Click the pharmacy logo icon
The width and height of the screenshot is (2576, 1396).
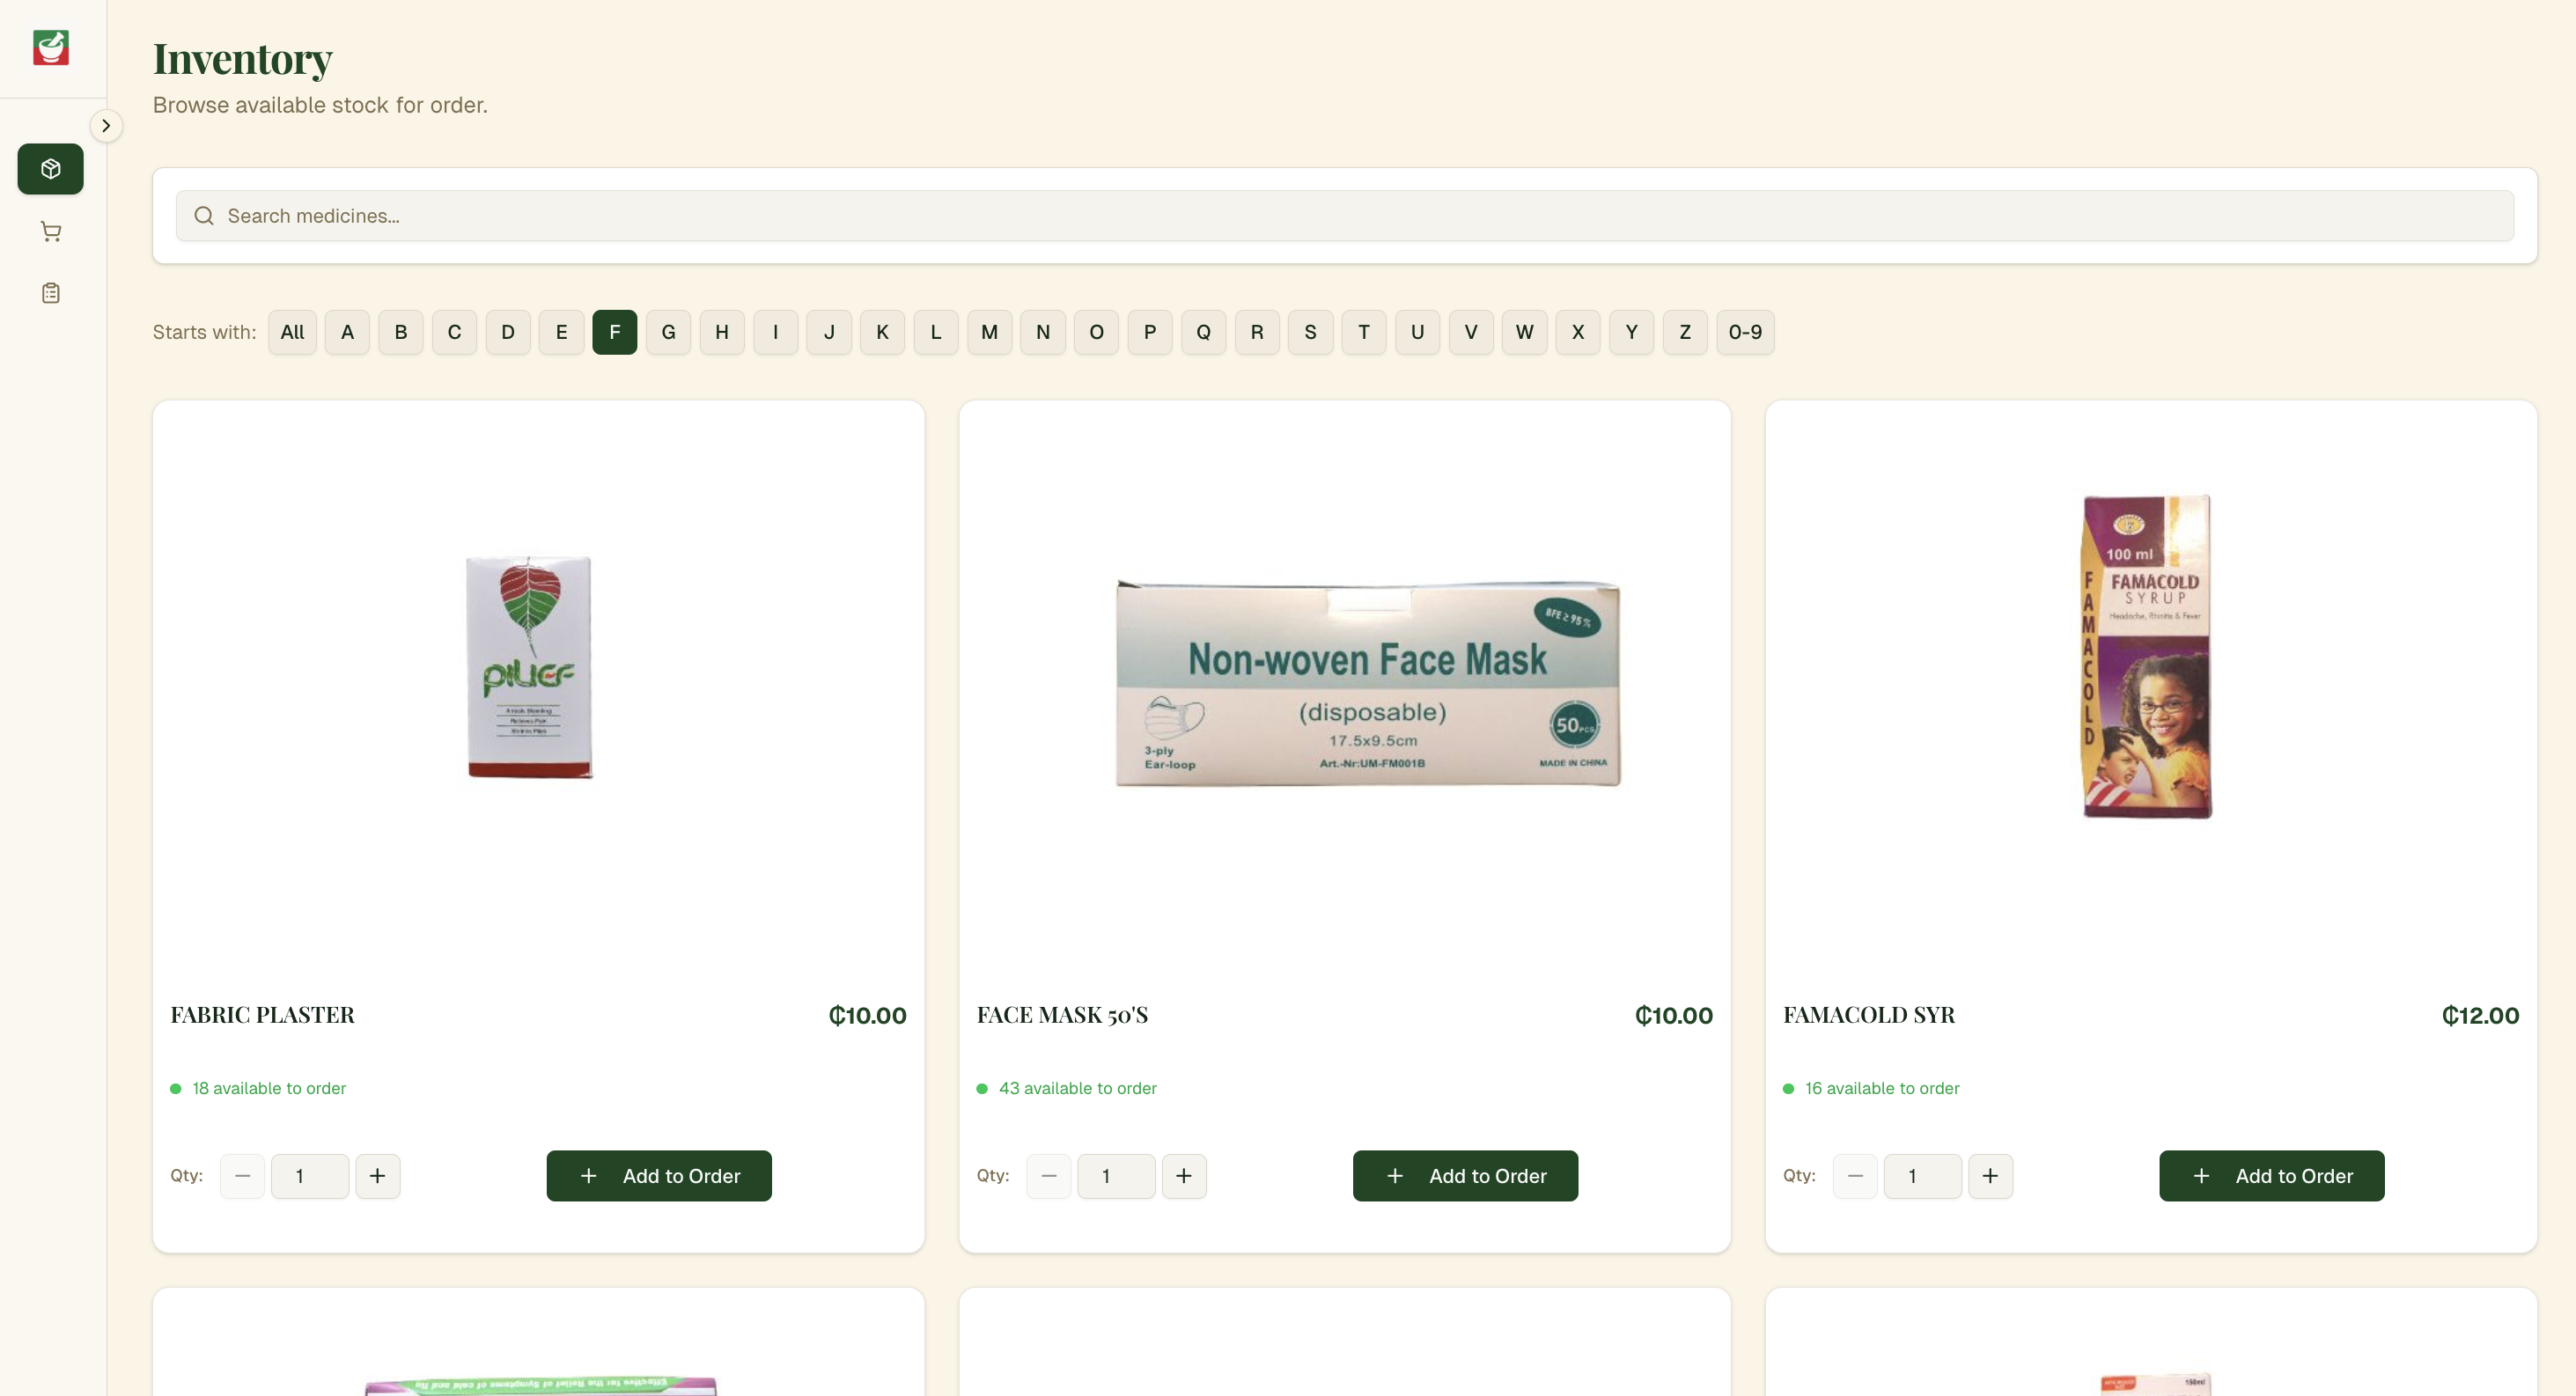50,48
